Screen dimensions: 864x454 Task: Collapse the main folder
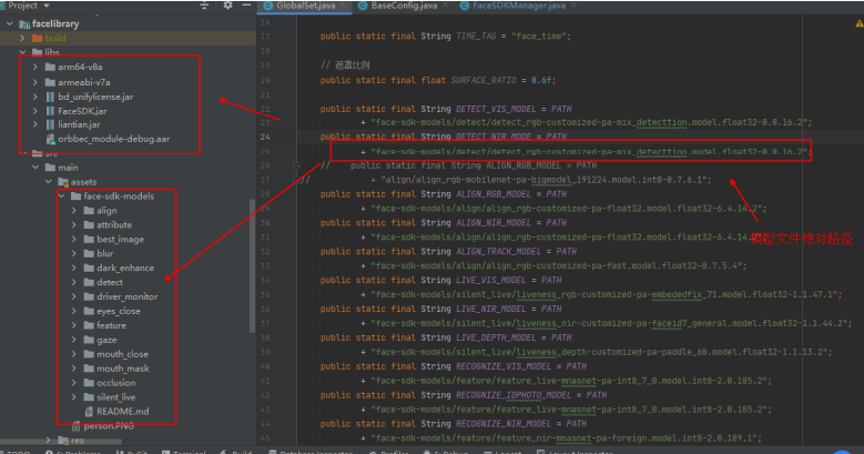(x=36, y=167)
